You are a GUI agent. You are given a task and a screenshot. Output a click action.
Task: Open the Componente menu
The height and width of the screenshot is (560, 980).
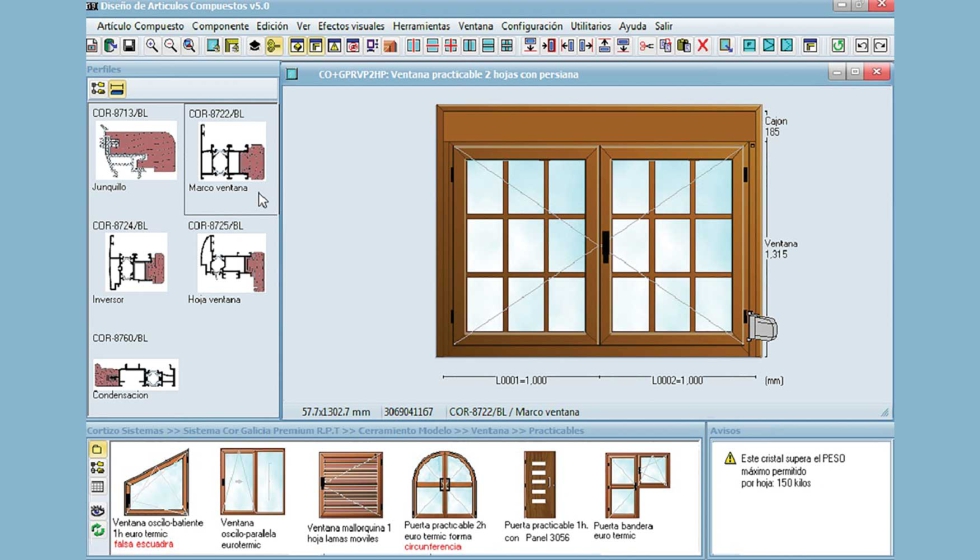[x=220, y=26]
